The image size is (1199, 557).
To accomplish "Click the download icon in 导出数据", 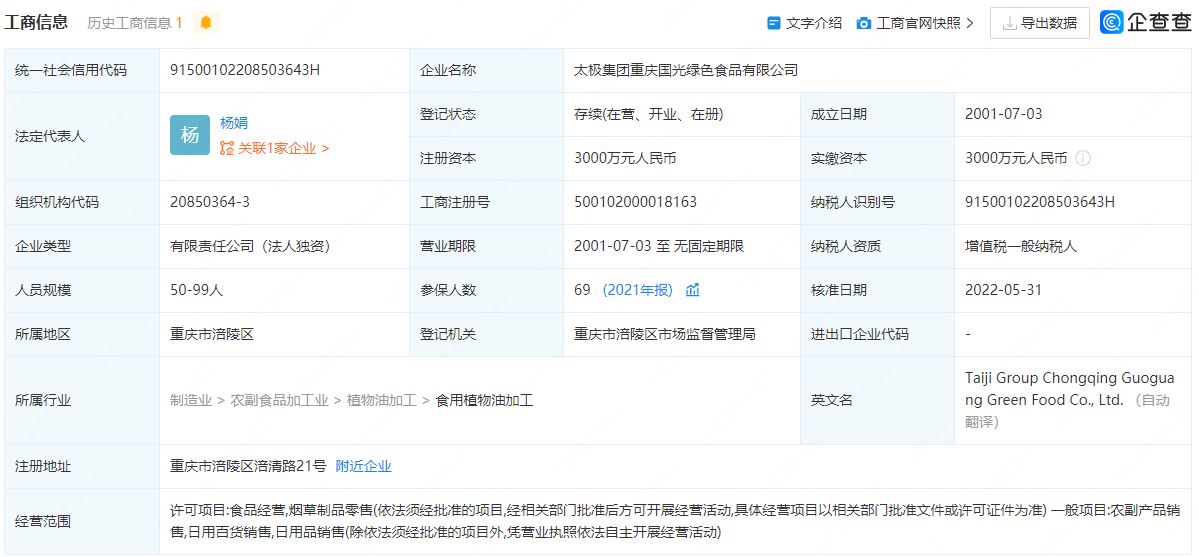I will (1009, 23).
